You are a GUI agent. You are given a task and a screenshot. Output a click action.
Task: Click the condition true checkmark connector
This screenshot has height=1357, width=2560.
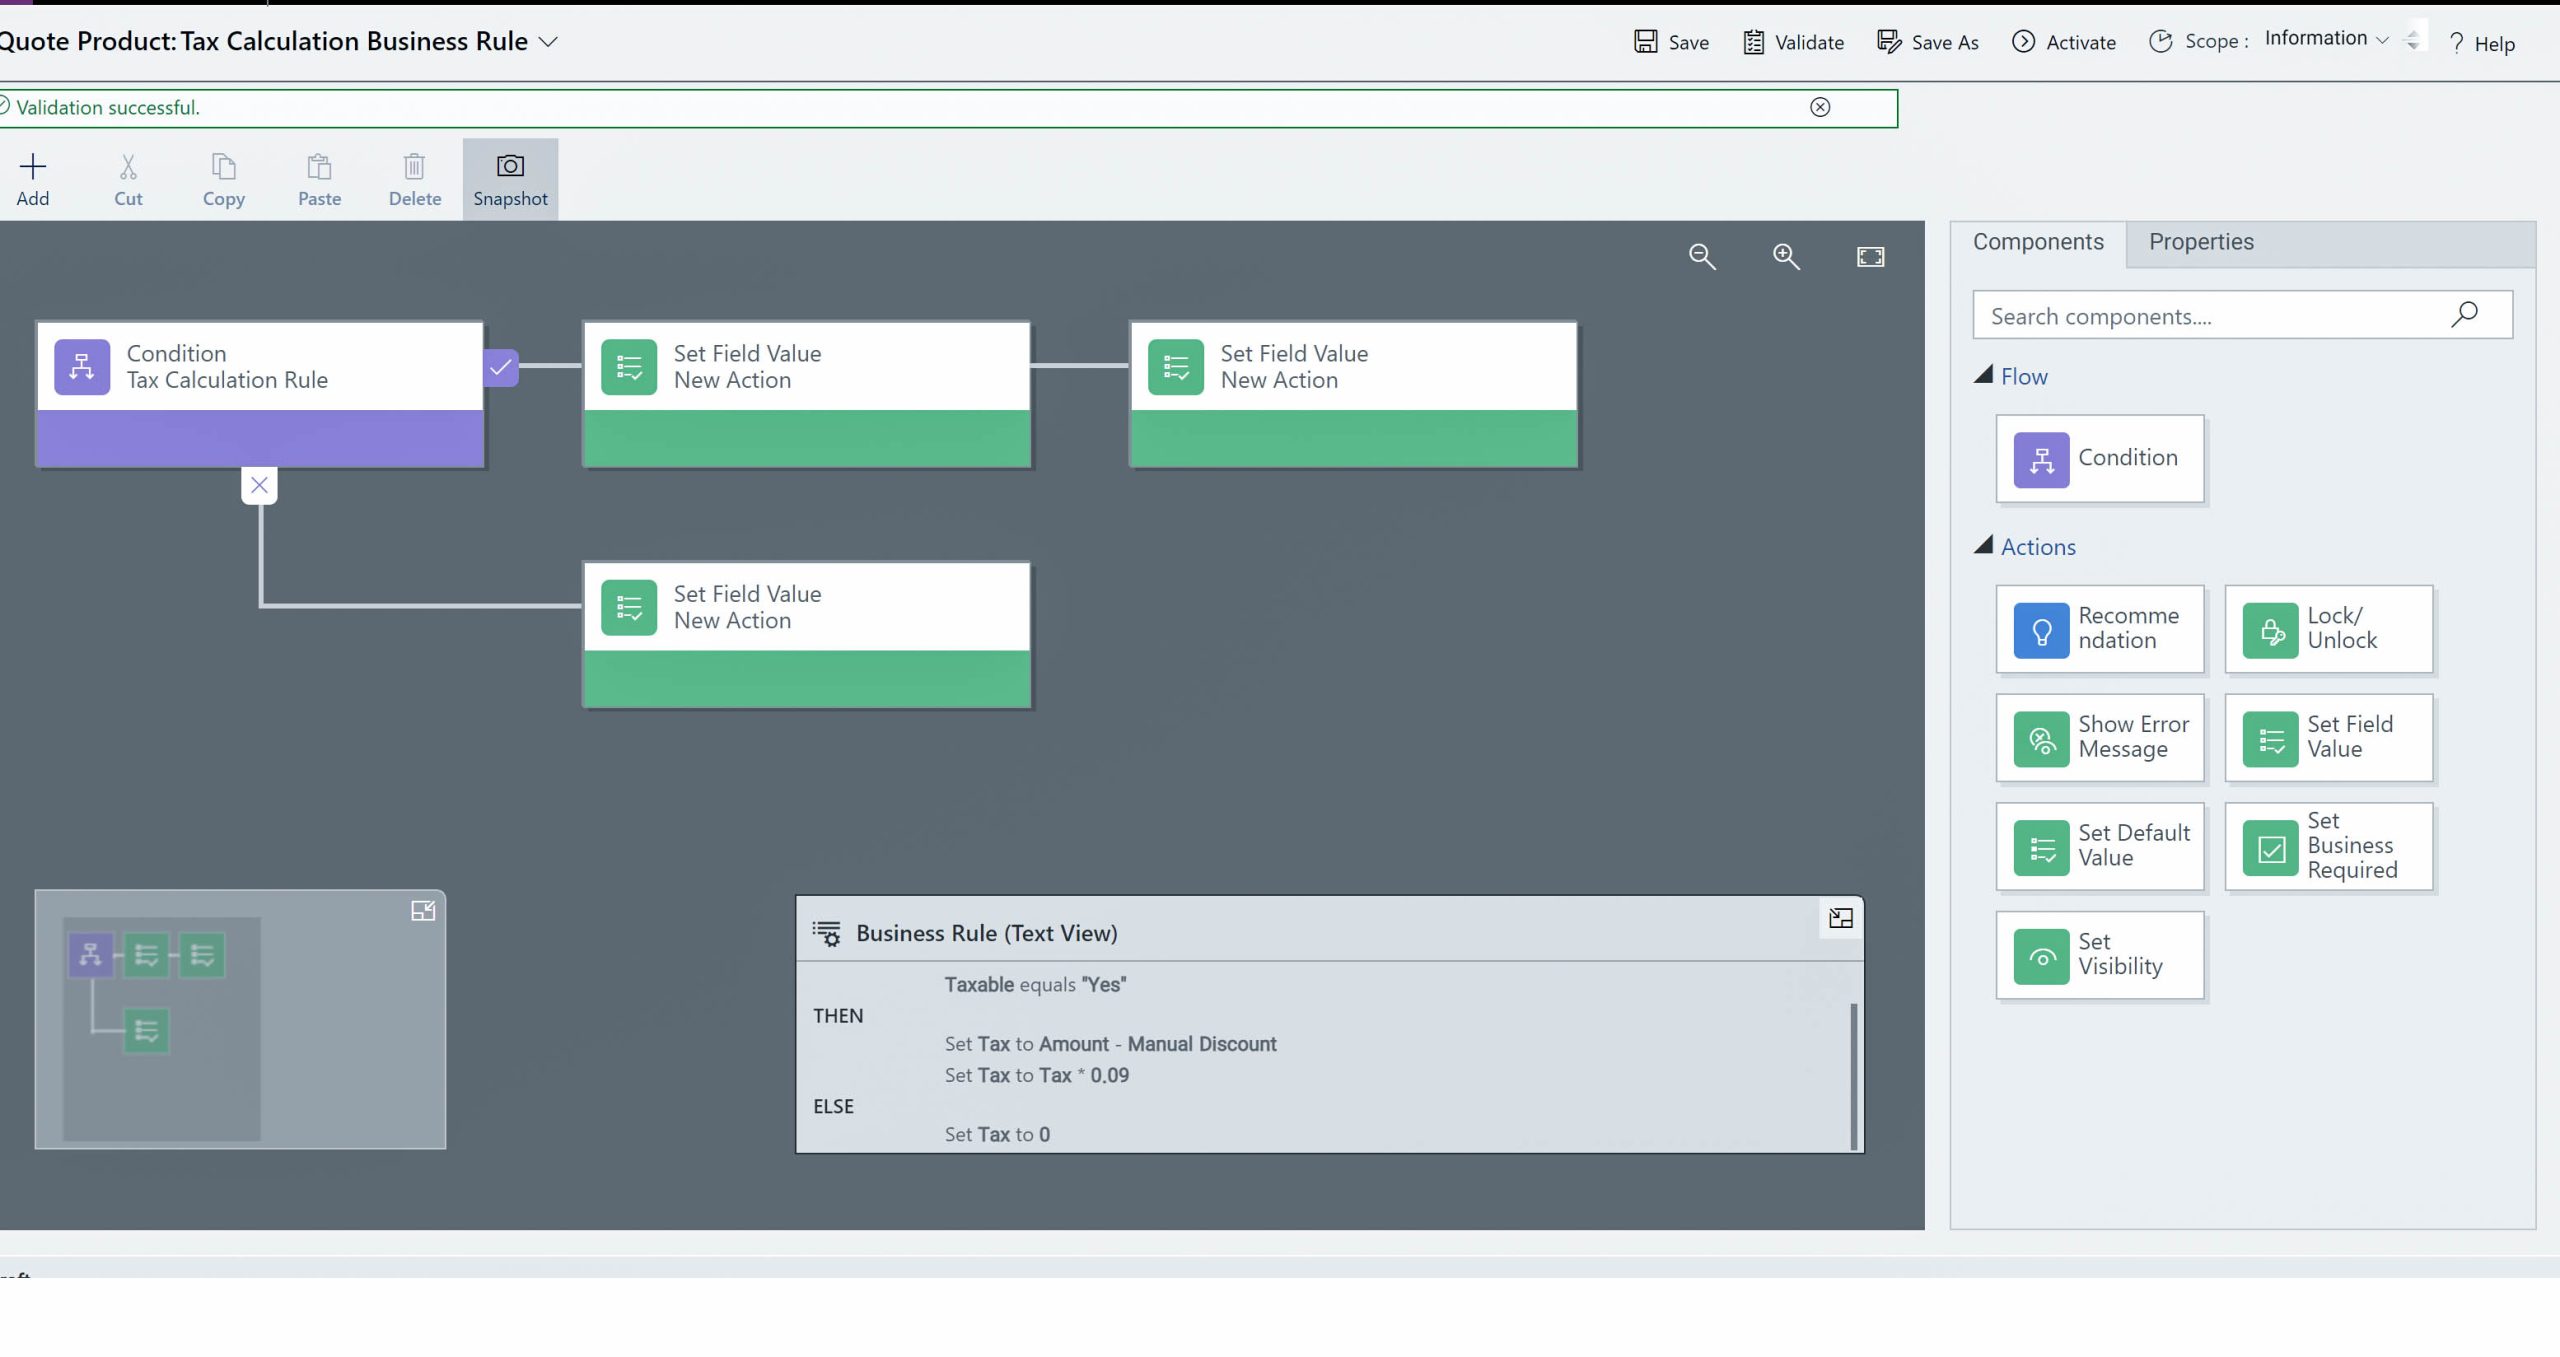pyautogui.click(x=500, y=367)
